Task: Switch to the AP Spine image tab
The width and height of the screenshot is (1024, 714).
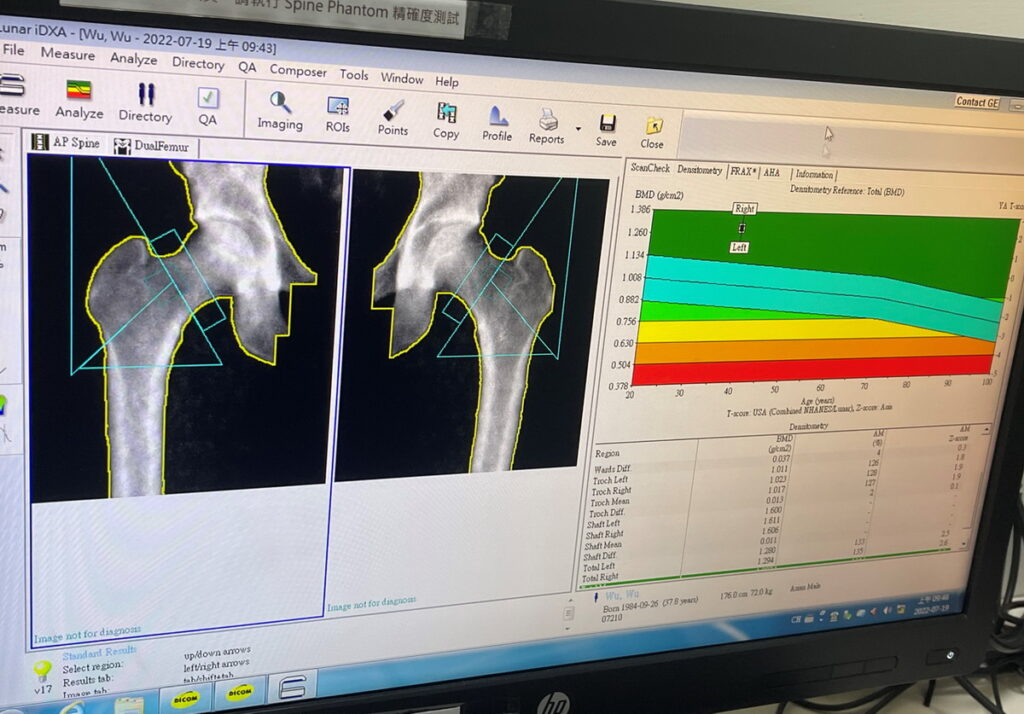Action: tap(67, 142)
